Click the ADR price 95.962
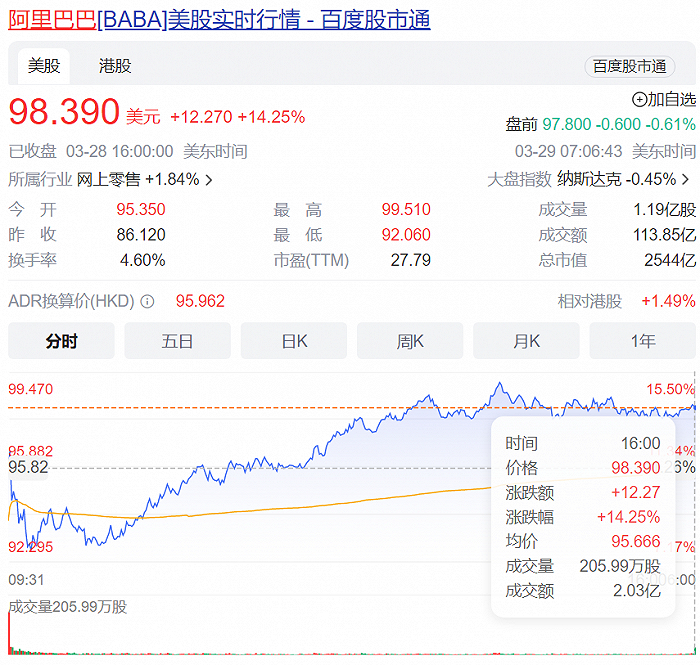 (x=200, y=301)
